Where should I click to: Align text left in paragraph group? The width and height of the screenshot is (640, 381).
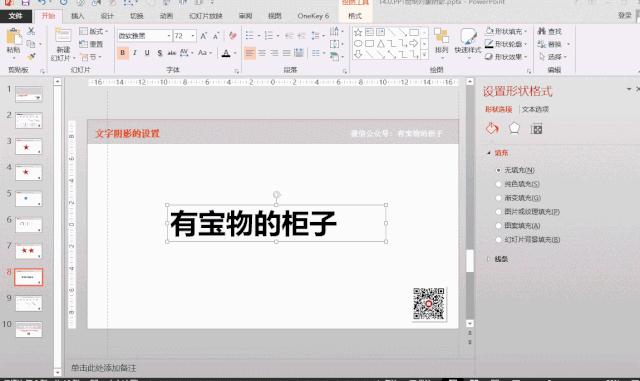click(x=250, y=53)
